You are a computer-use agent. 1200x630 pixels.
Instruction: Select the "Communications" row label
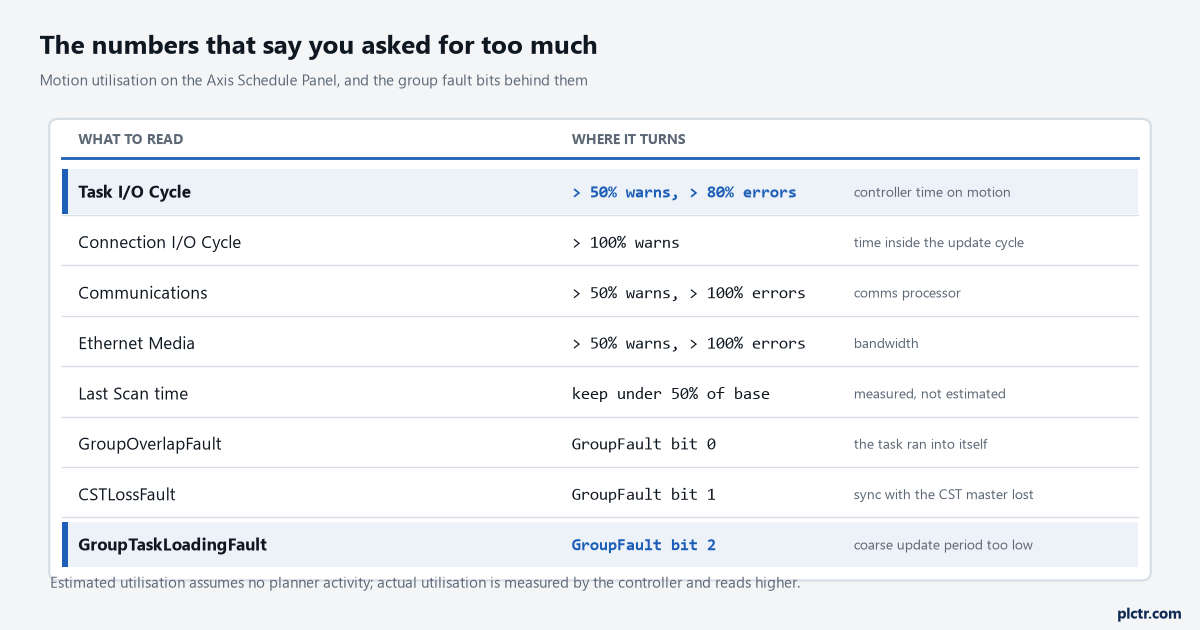(x=143, y=293)
